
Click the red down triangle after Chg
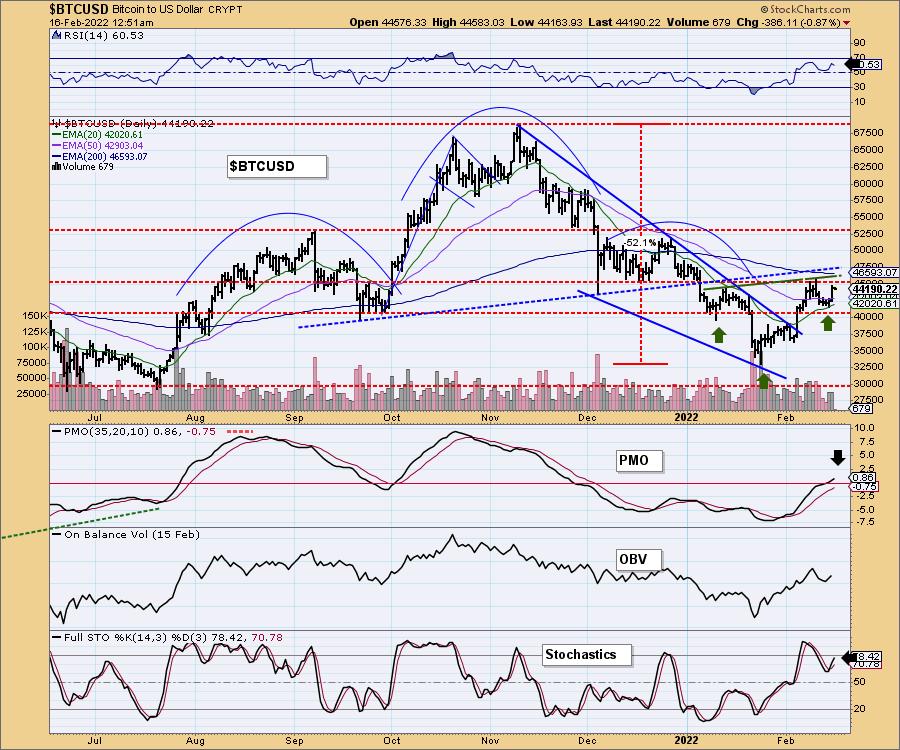click(847, 23)
